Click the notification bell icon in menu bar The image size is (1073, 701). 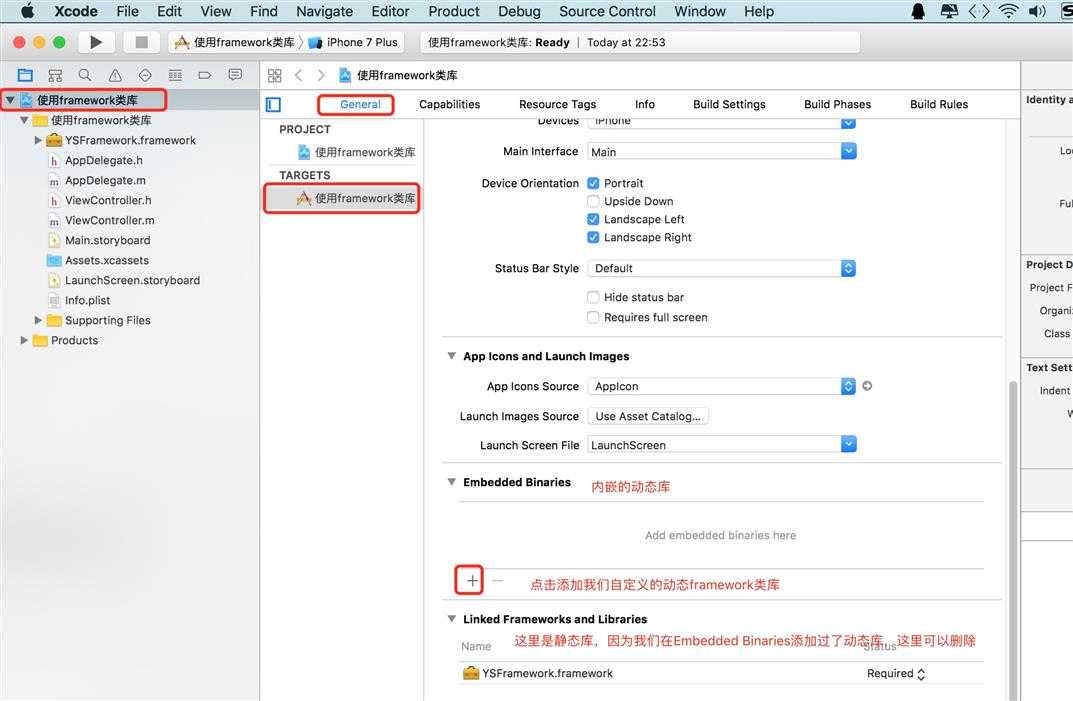(918, 11)
